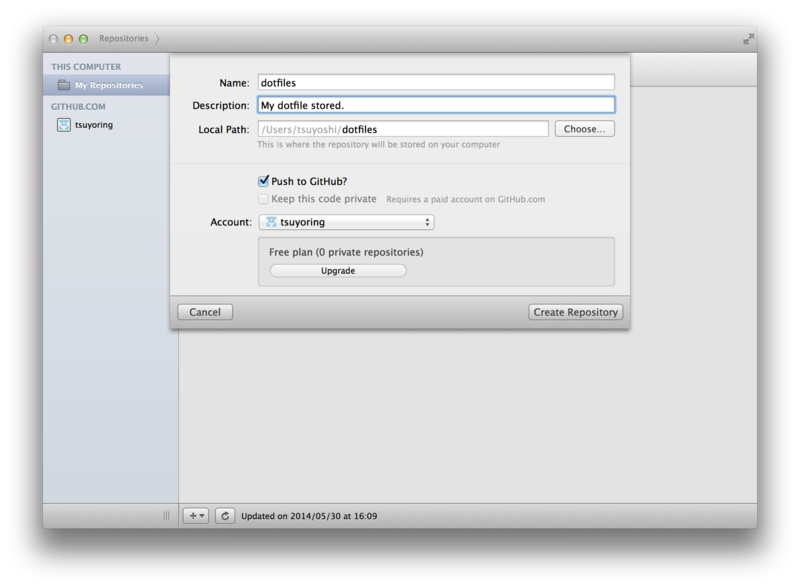Uncheck the Push to GitHub checkbox
Viewport: 800px width, 588px height.
263,181
